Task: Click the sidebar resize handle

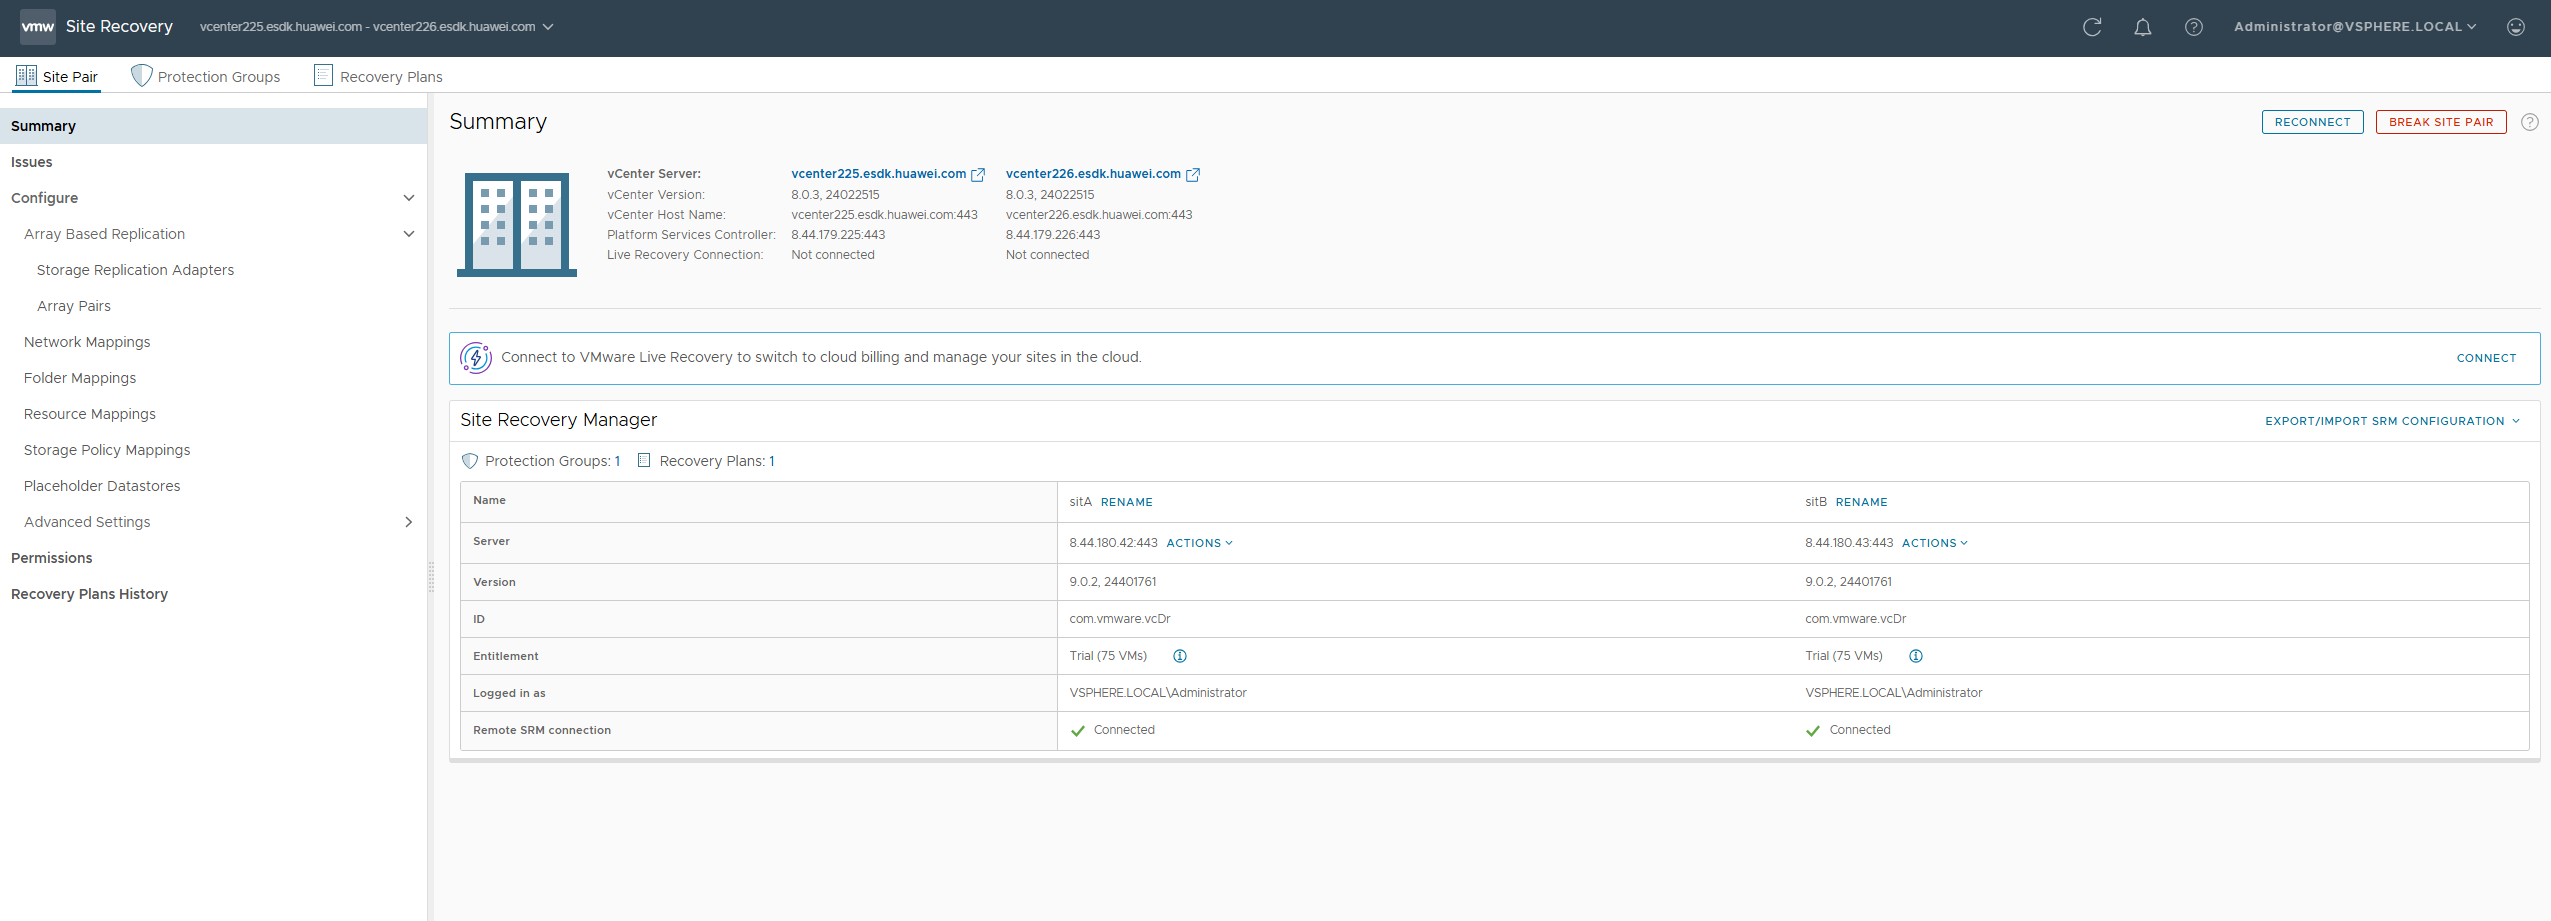Action: point(431,577)
